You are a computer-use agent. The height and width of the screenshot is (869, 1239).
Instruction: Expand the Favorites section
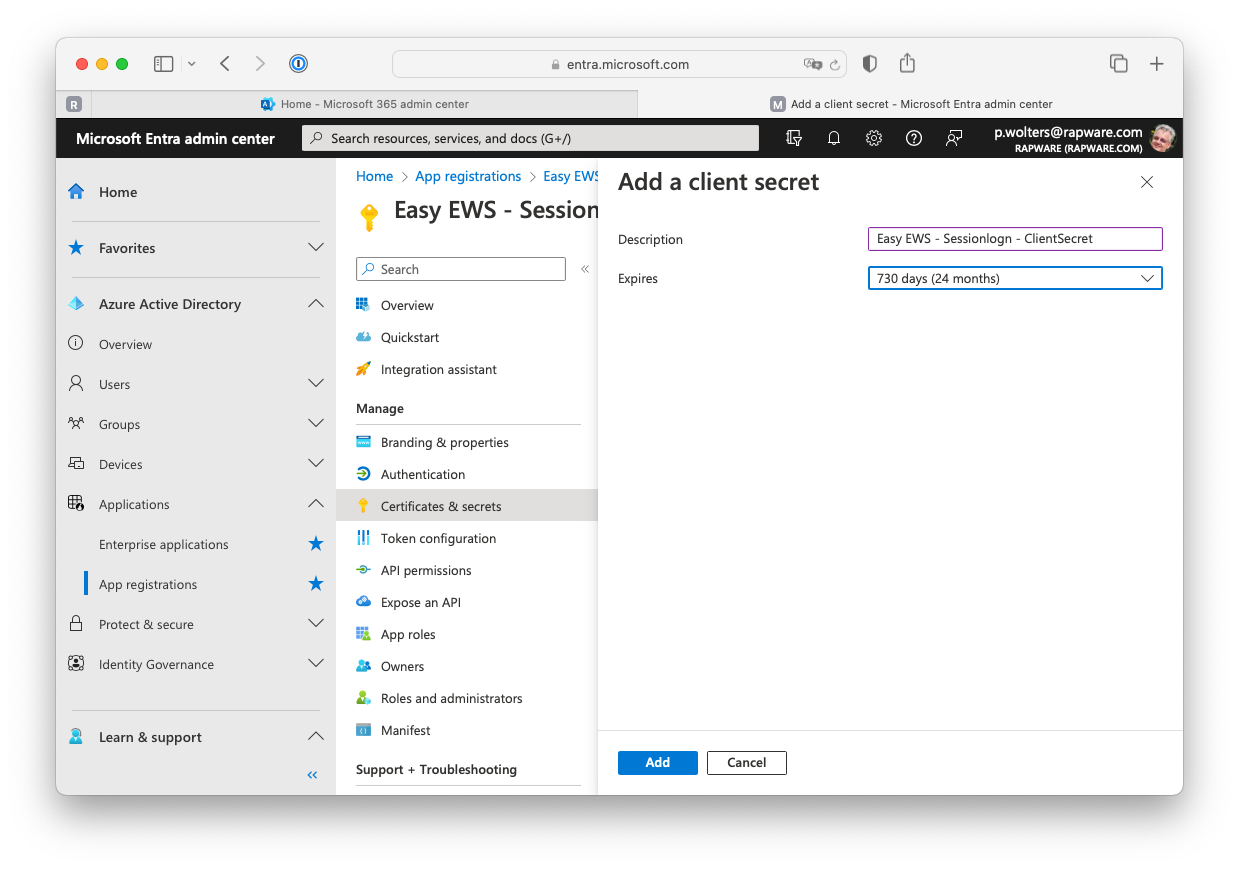[x=316, y=247]
